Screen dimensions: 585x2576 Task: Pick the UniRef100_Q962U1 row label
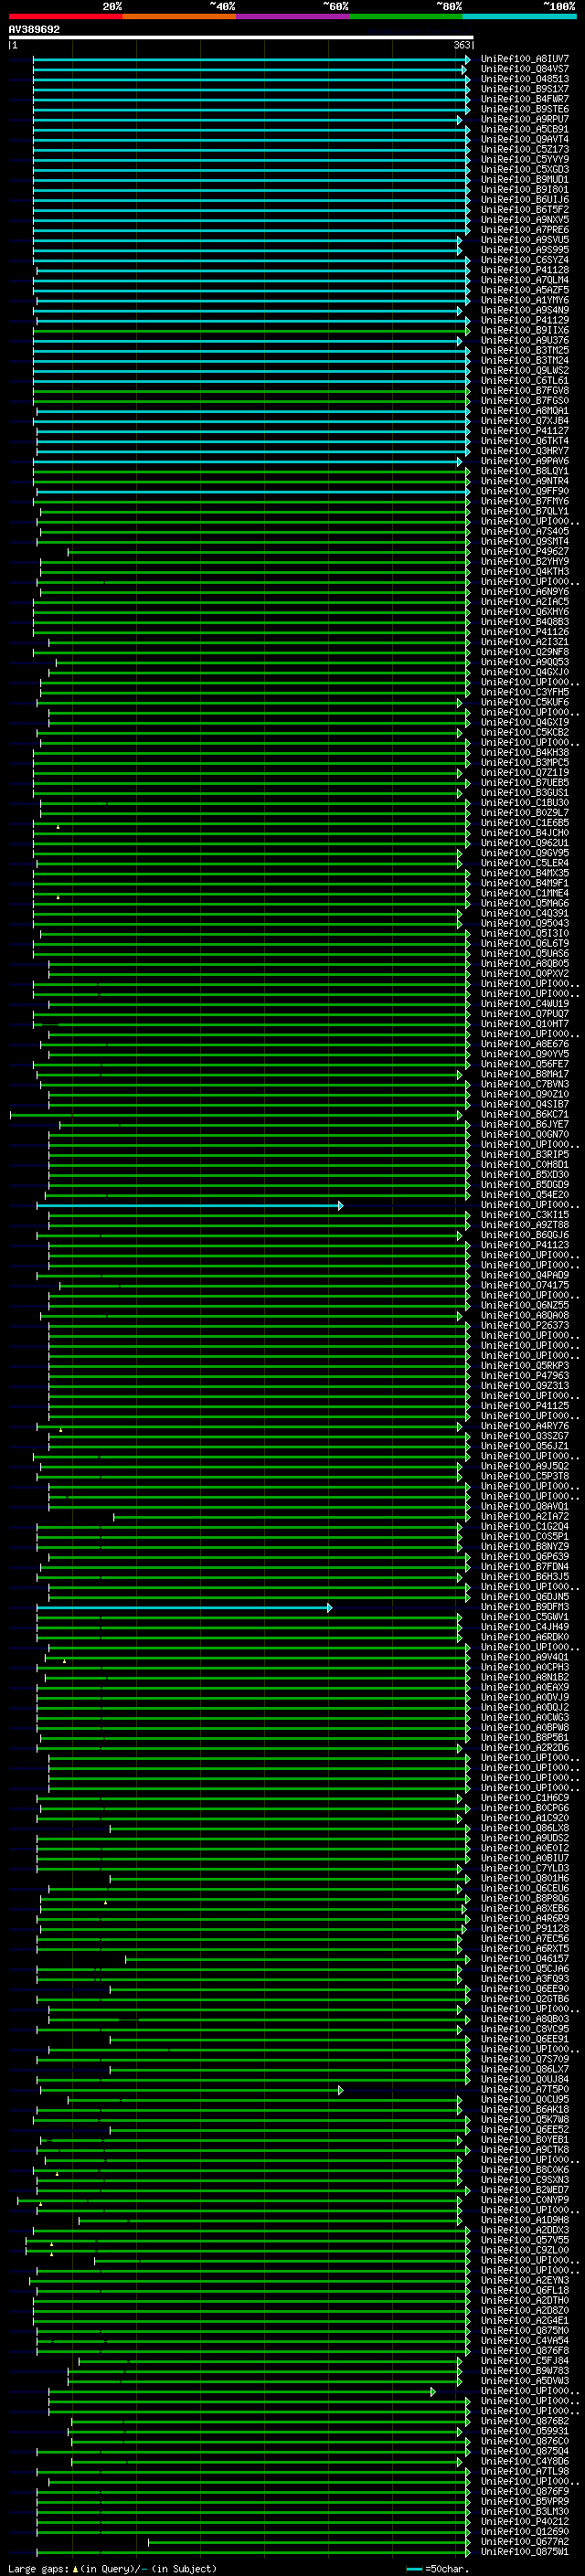[x=525, y=843]
